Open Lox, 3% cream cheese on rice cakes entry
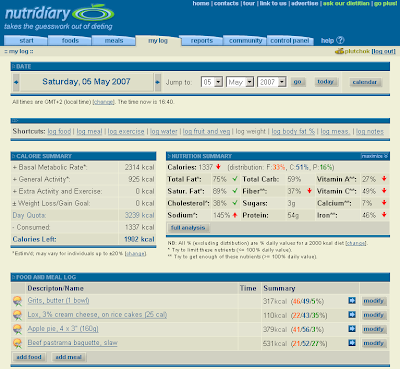The image size is (400, 369). [x=97, y=315]
